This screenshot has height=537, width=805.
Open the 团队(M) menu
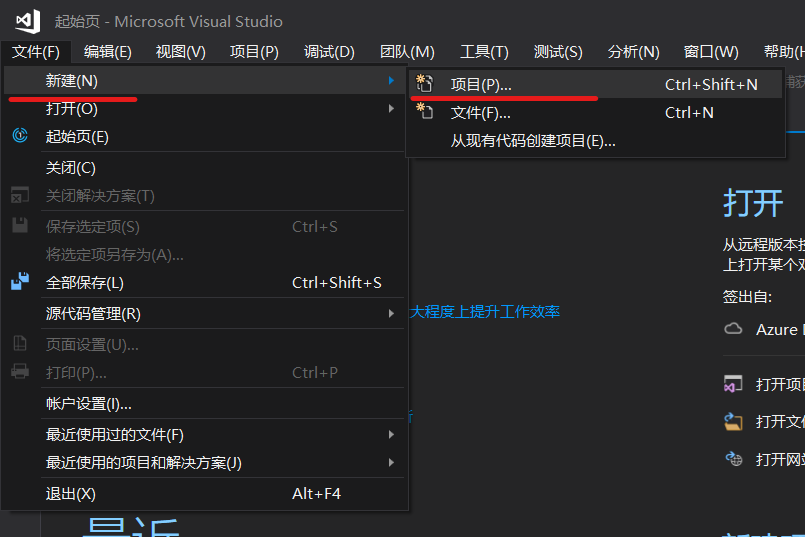click(x=407, y=52)
